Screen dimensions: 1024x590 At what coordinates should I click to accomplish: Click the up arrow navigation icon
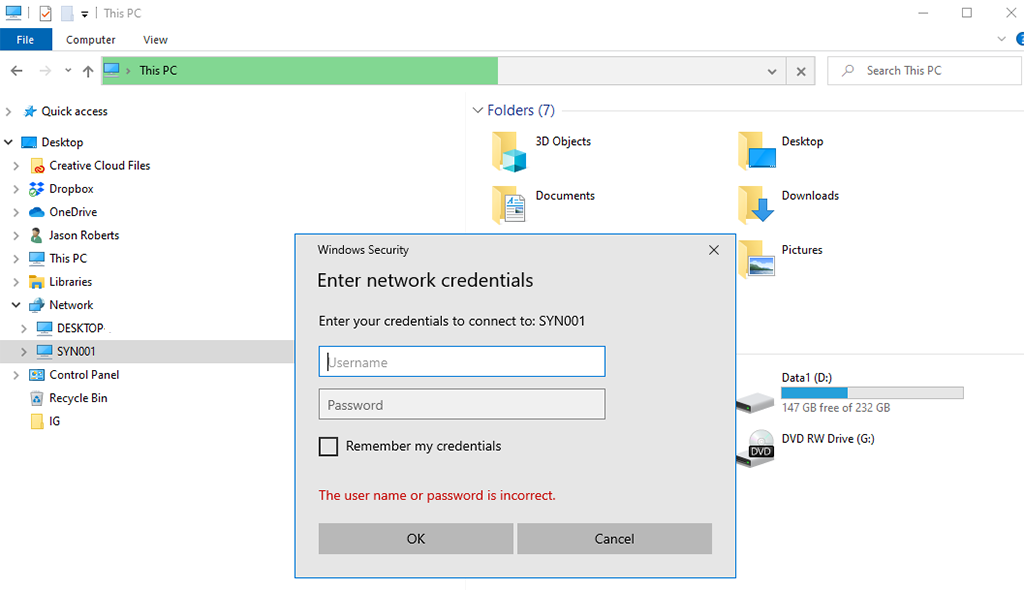[88, 70]
